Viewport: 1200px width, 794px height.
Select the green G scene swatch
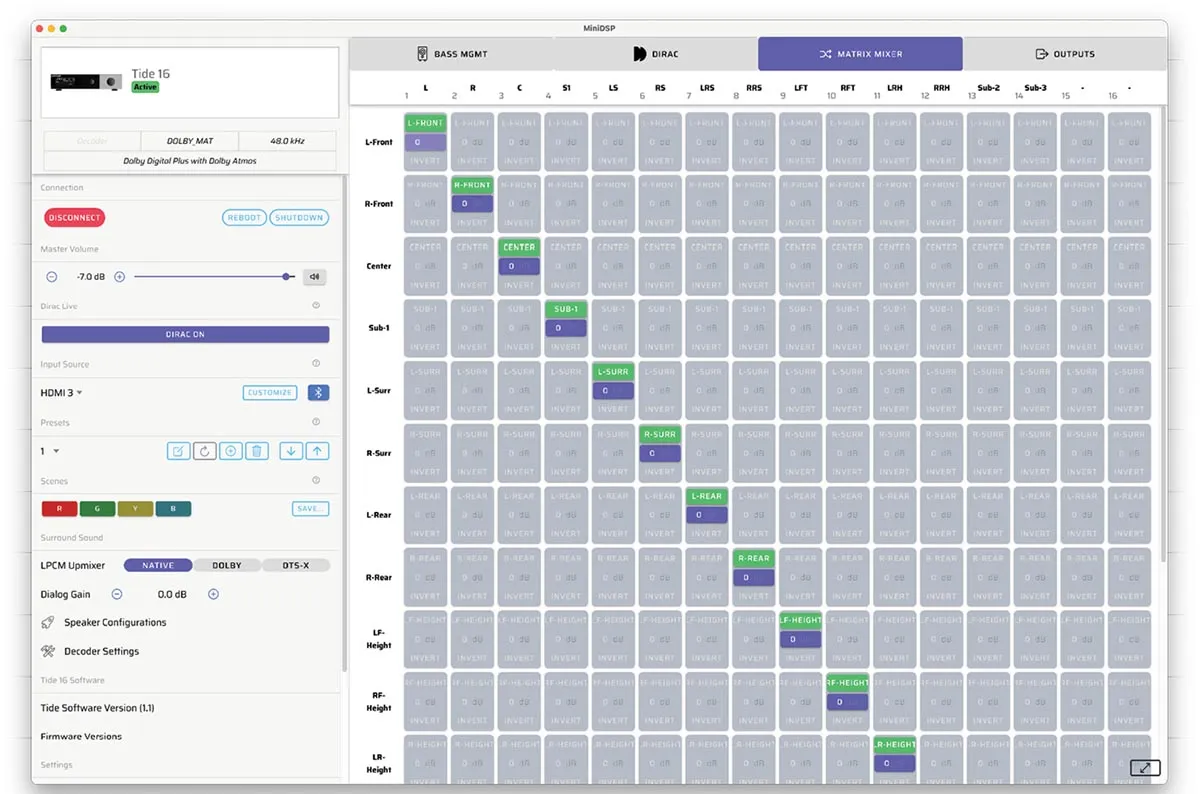[98, 509]
